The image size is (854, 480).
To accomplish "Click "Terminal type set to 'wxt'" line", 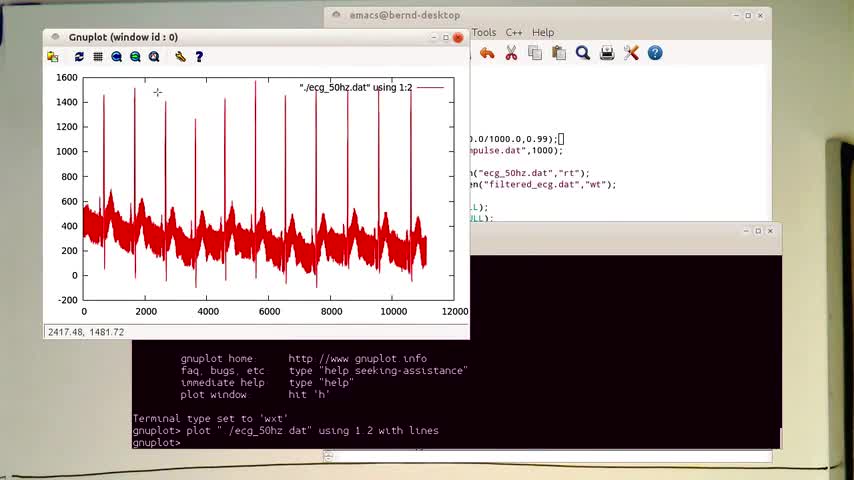I will point(210,418).
